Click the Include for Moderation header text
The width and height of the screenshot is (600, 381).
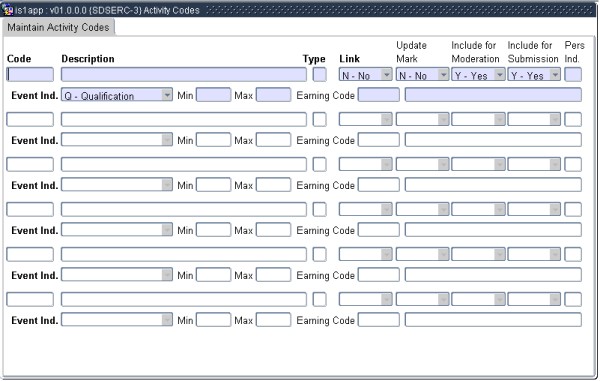coord(475,52)
